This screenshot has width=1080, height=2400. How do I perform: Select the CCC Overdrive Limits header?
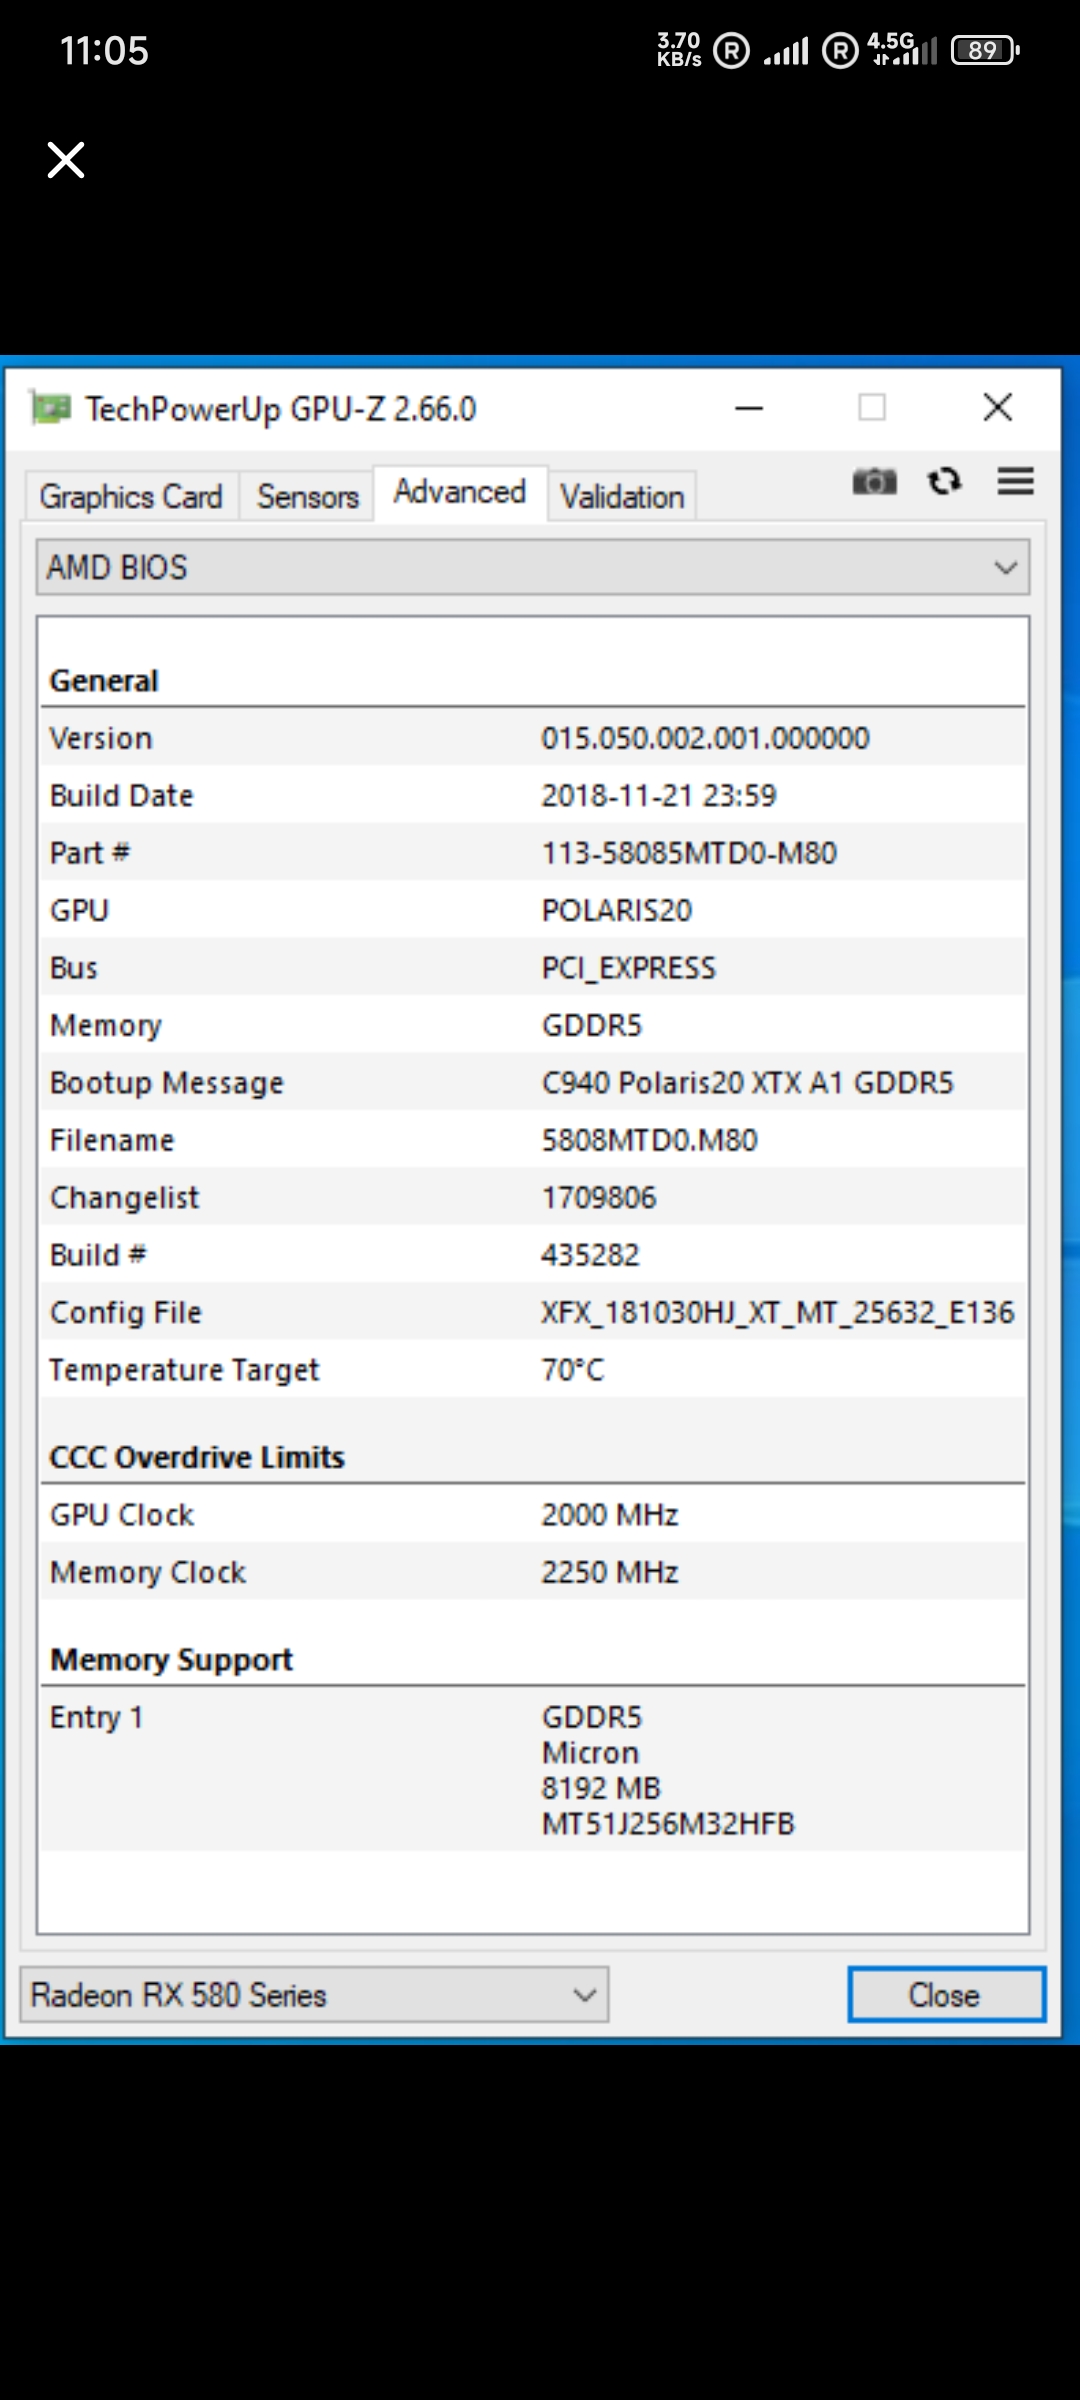click(x=197, y=1458)
